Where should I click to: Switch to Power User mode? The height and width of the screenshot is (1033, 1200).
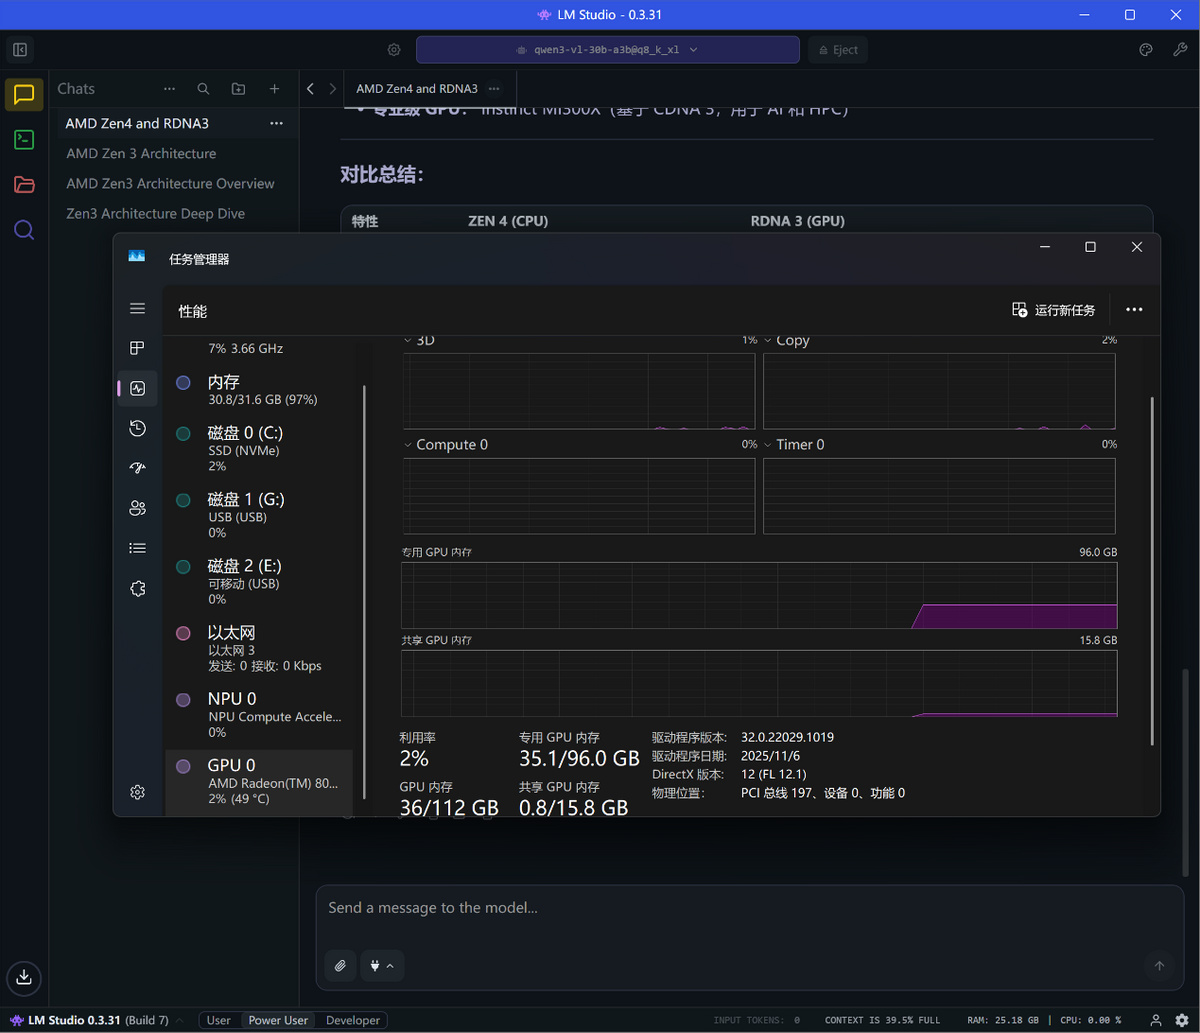click(278, 1020)
